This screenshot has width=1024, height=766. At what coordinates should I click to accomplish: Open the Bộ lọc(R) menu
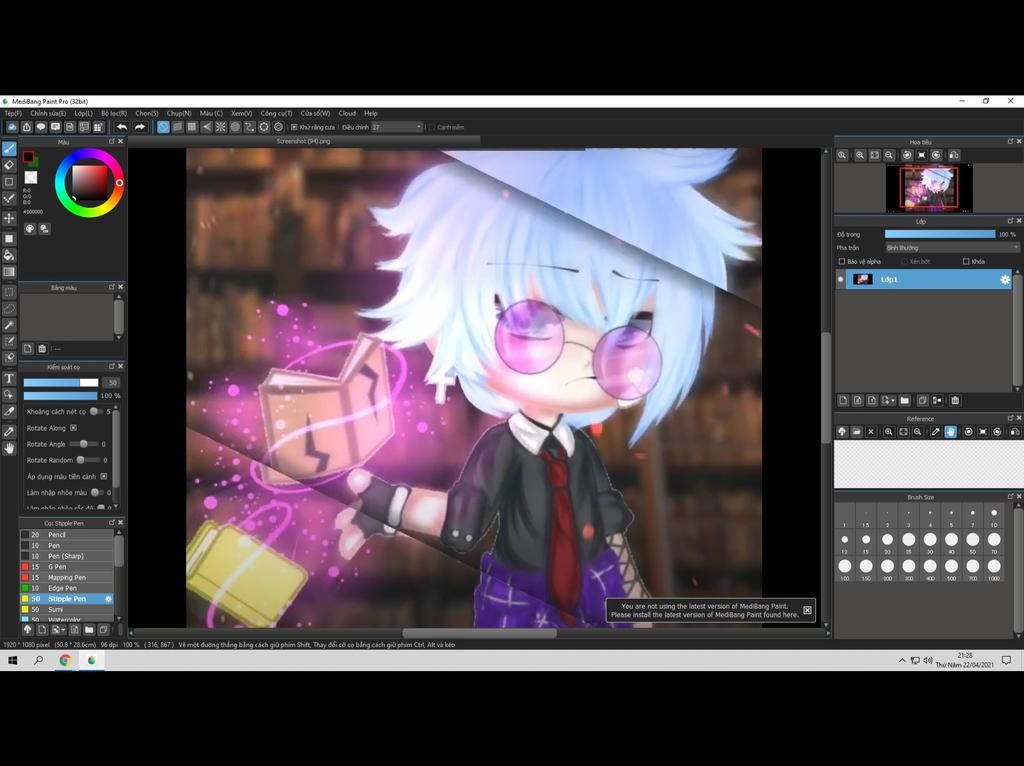point(114,114)
